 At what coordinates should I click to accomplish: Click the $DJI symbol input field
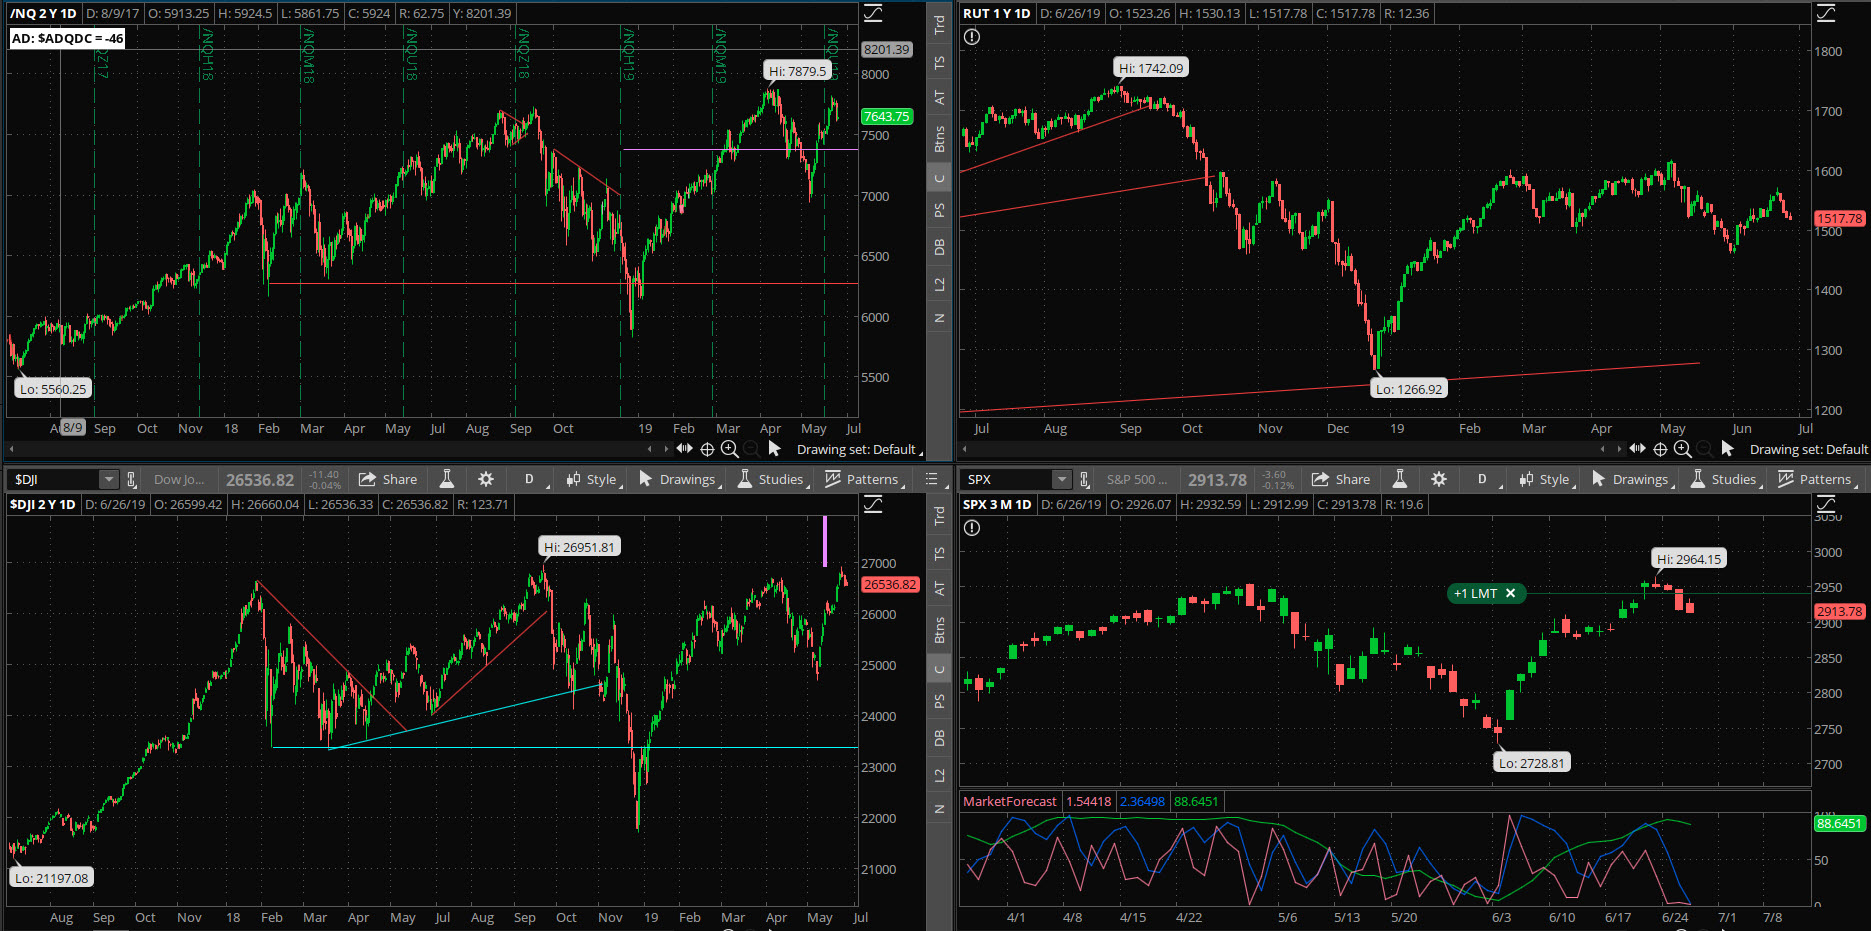(55, 479)
